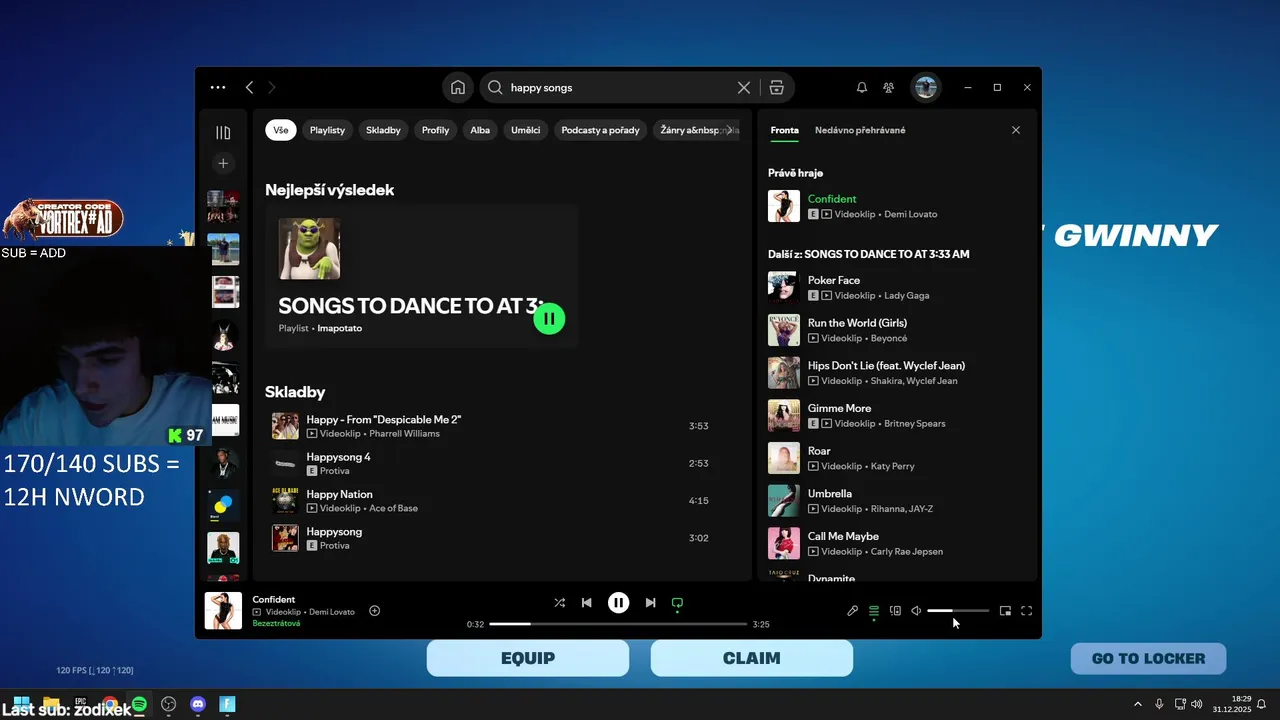Open the miniplayer
This screenshot has height=720, width=1280.
point(1005,611)
